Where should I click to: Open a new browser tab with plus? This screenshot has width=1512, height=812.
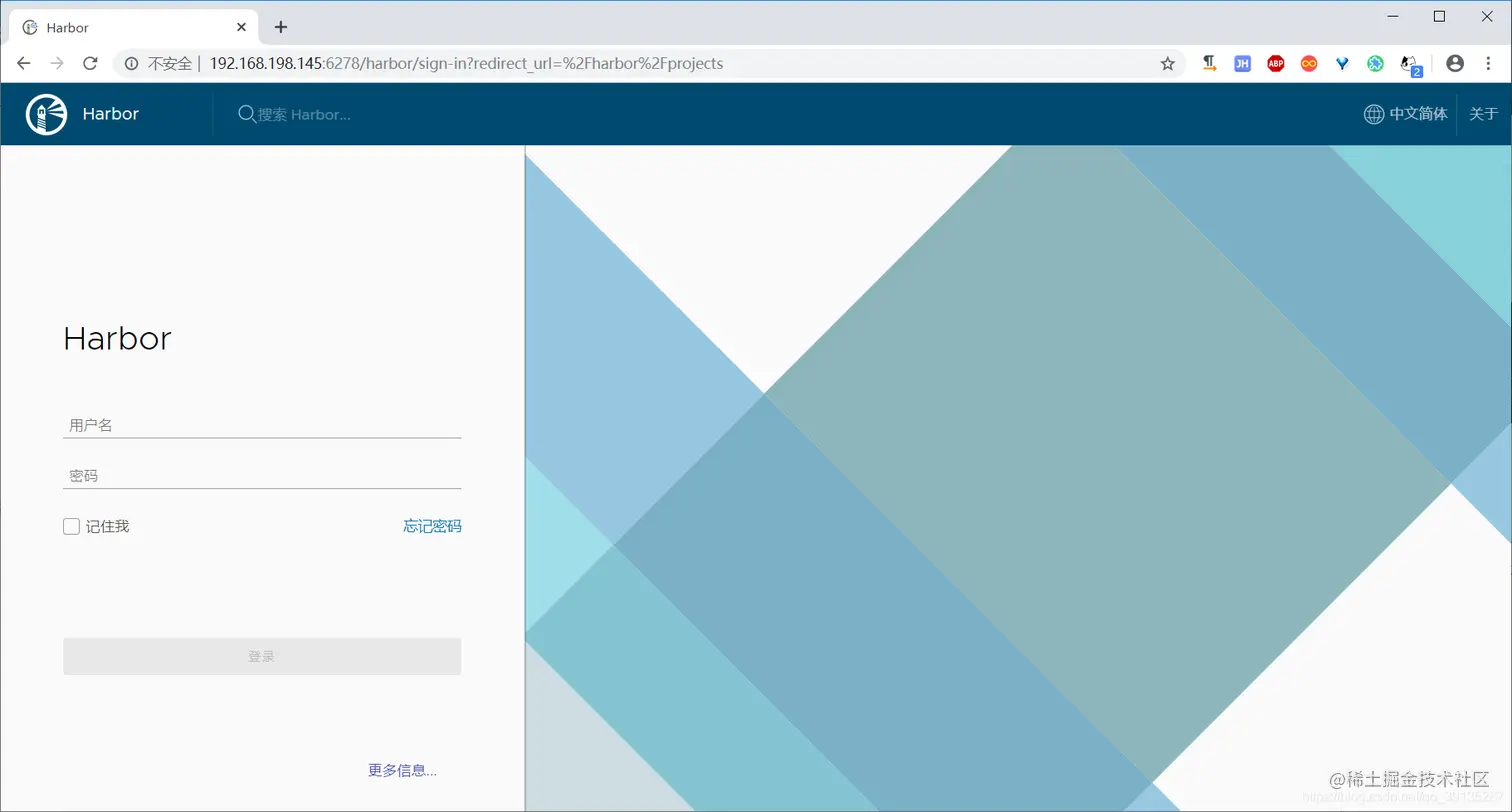click(281, 27)
